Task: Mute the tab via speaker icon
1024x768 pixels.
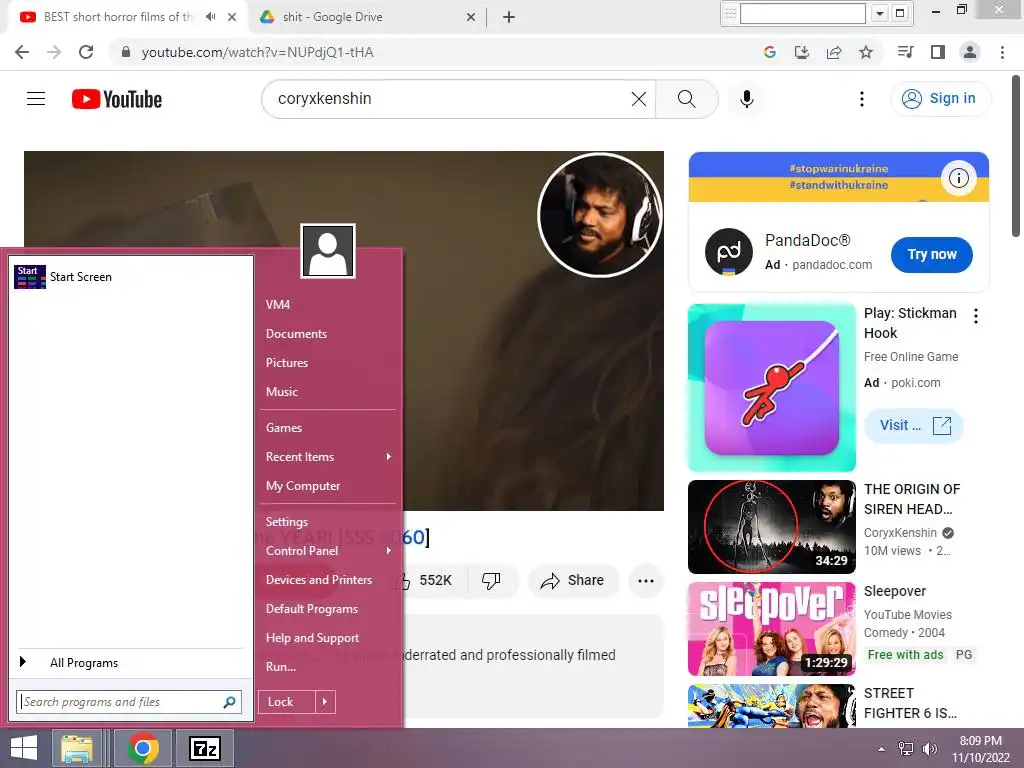Action: (x=210, y=17)
